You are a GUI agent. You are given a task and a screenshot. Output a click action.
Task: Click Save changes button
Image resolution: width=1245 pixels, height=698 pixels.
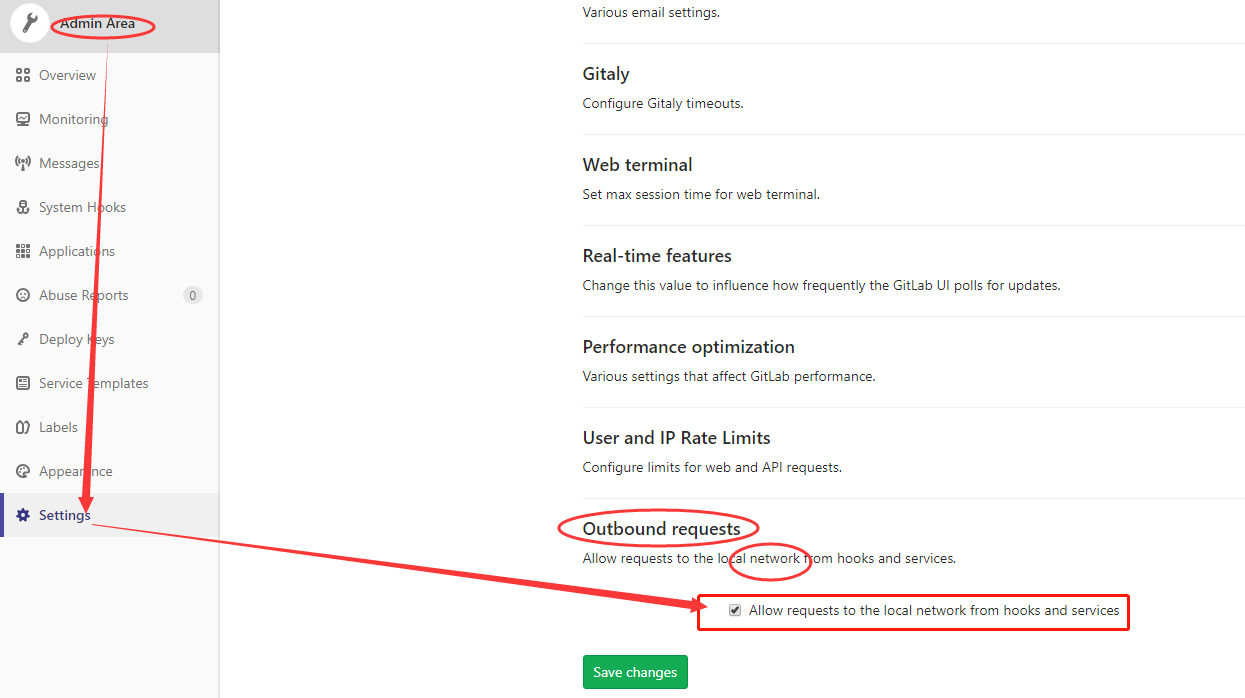(635, 672)
